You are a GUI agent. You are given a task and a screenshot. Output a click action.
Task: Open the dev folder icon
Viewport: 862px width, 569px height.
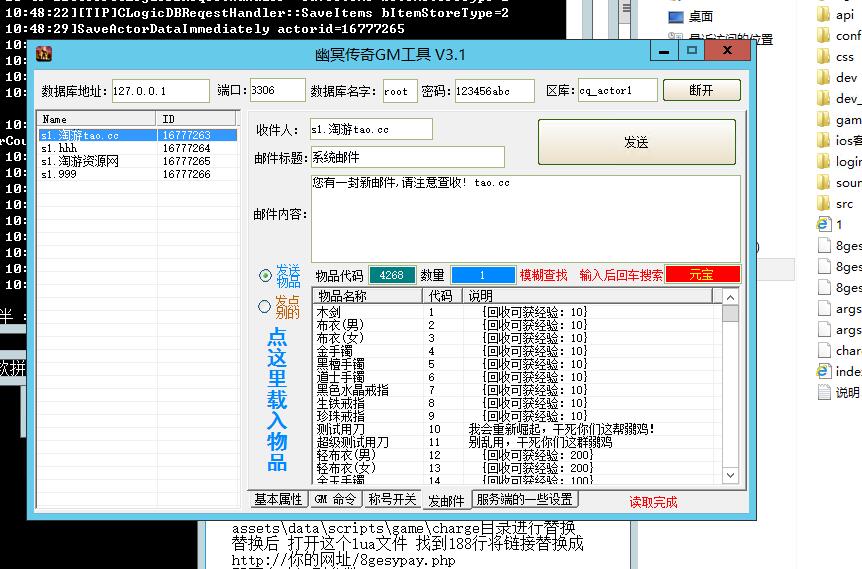tap(822, 78)
